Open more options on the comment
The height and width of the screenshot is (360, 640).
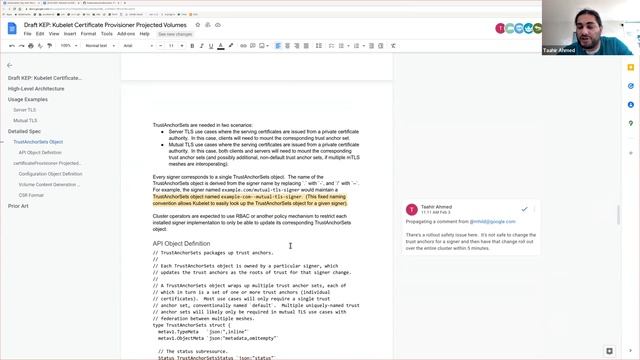(534, 209)
